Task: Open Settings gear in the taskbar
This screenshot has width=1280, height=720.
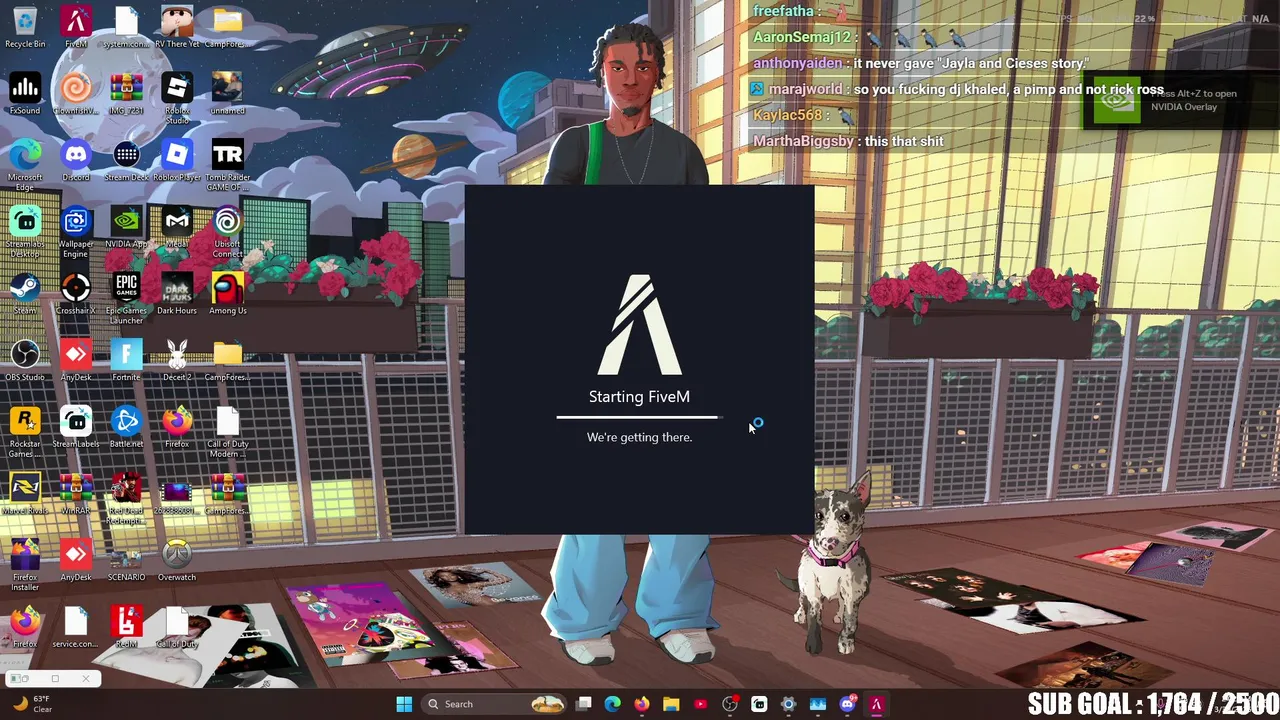Action: pyautogui.click(x=788, y=704)
